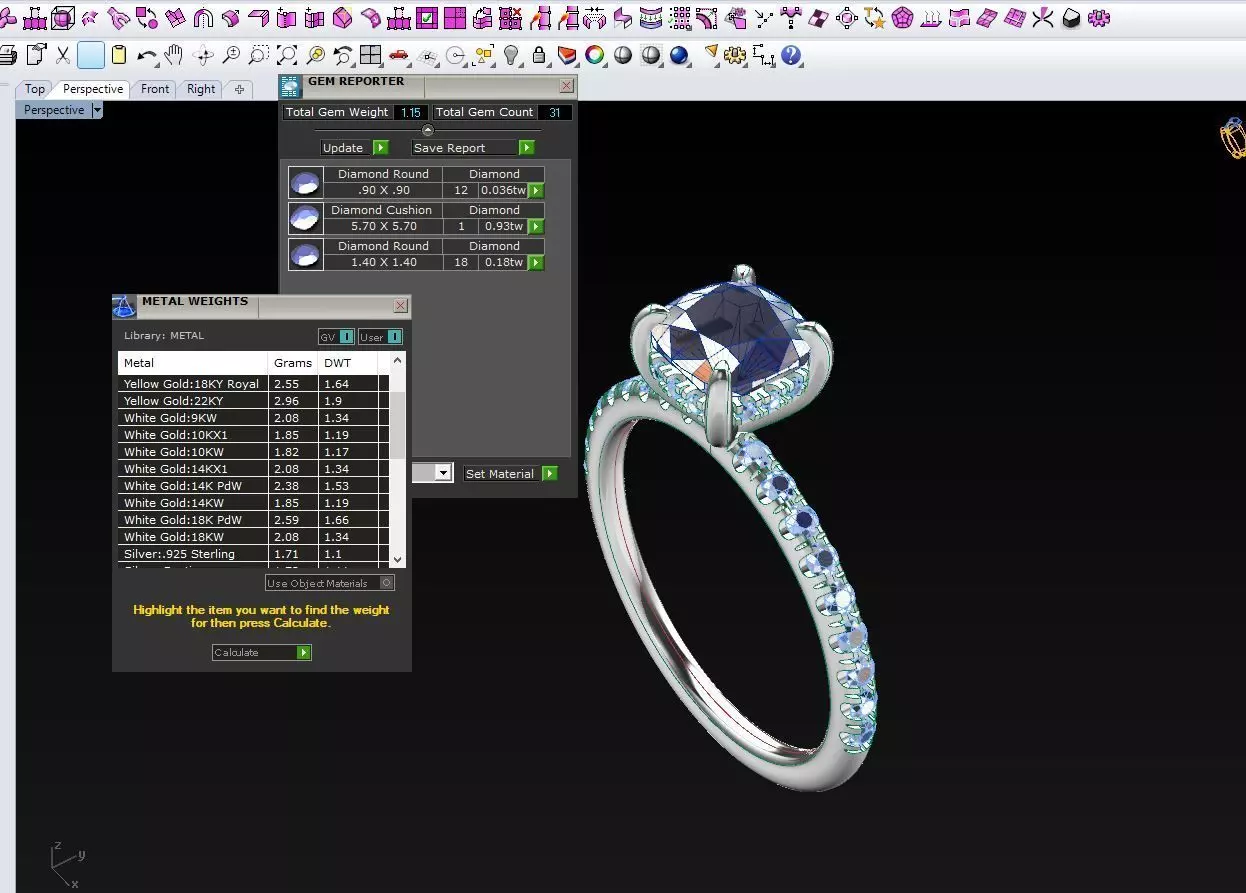The image size is (1246, 893).
Task: Click the padlock Lock objects icon
Action: pyautogui.click(x=539, y=55)
